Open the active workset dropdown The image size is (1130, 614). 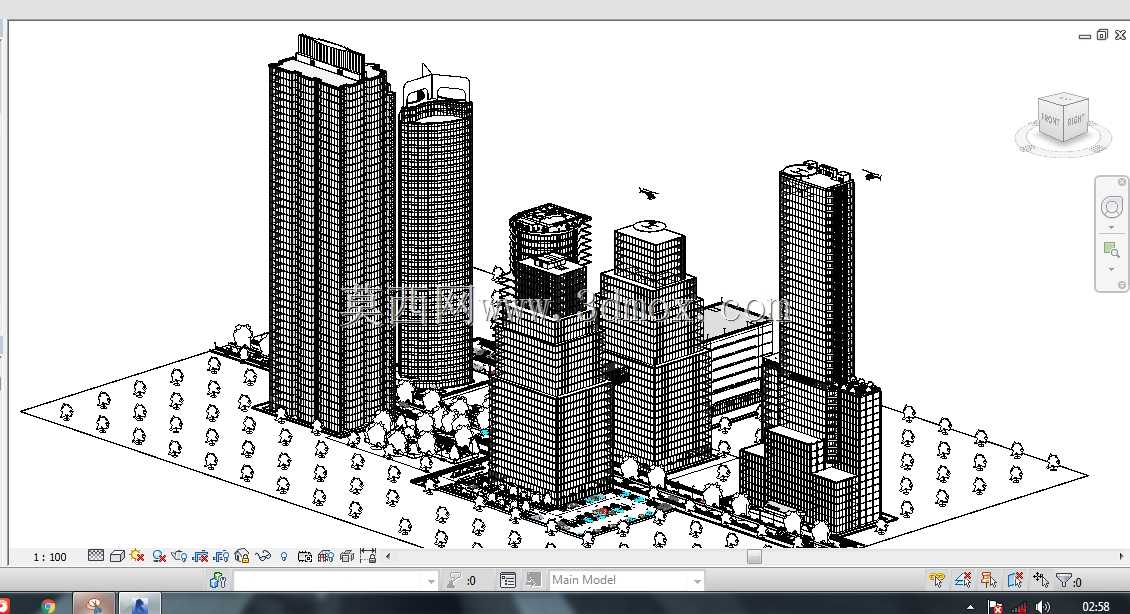(x=336, y=581)
